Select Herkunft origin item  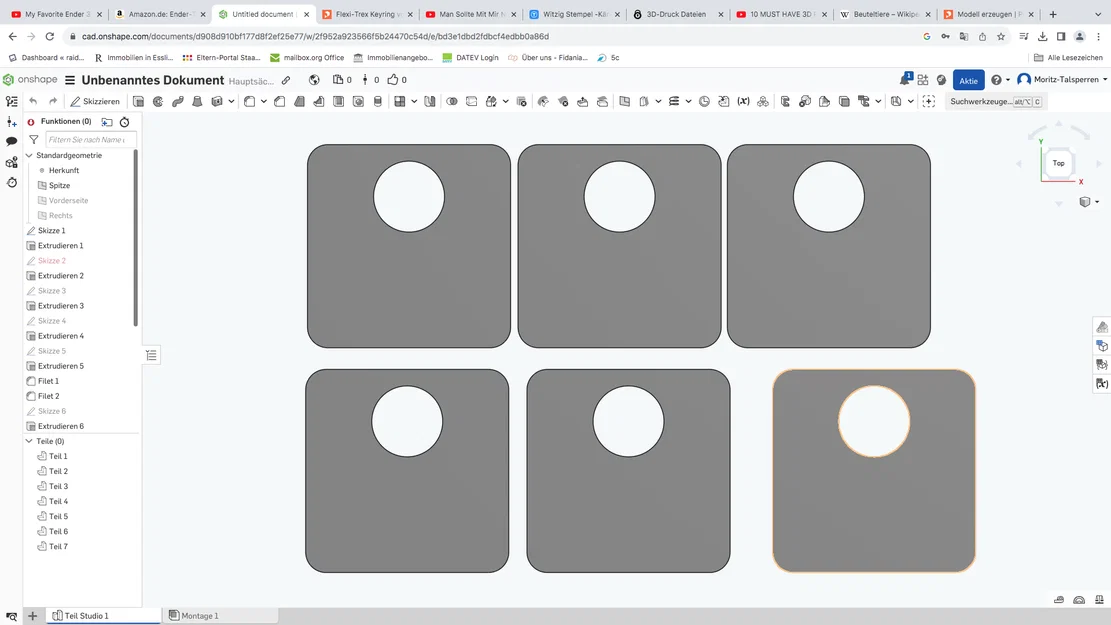[64, 170]
